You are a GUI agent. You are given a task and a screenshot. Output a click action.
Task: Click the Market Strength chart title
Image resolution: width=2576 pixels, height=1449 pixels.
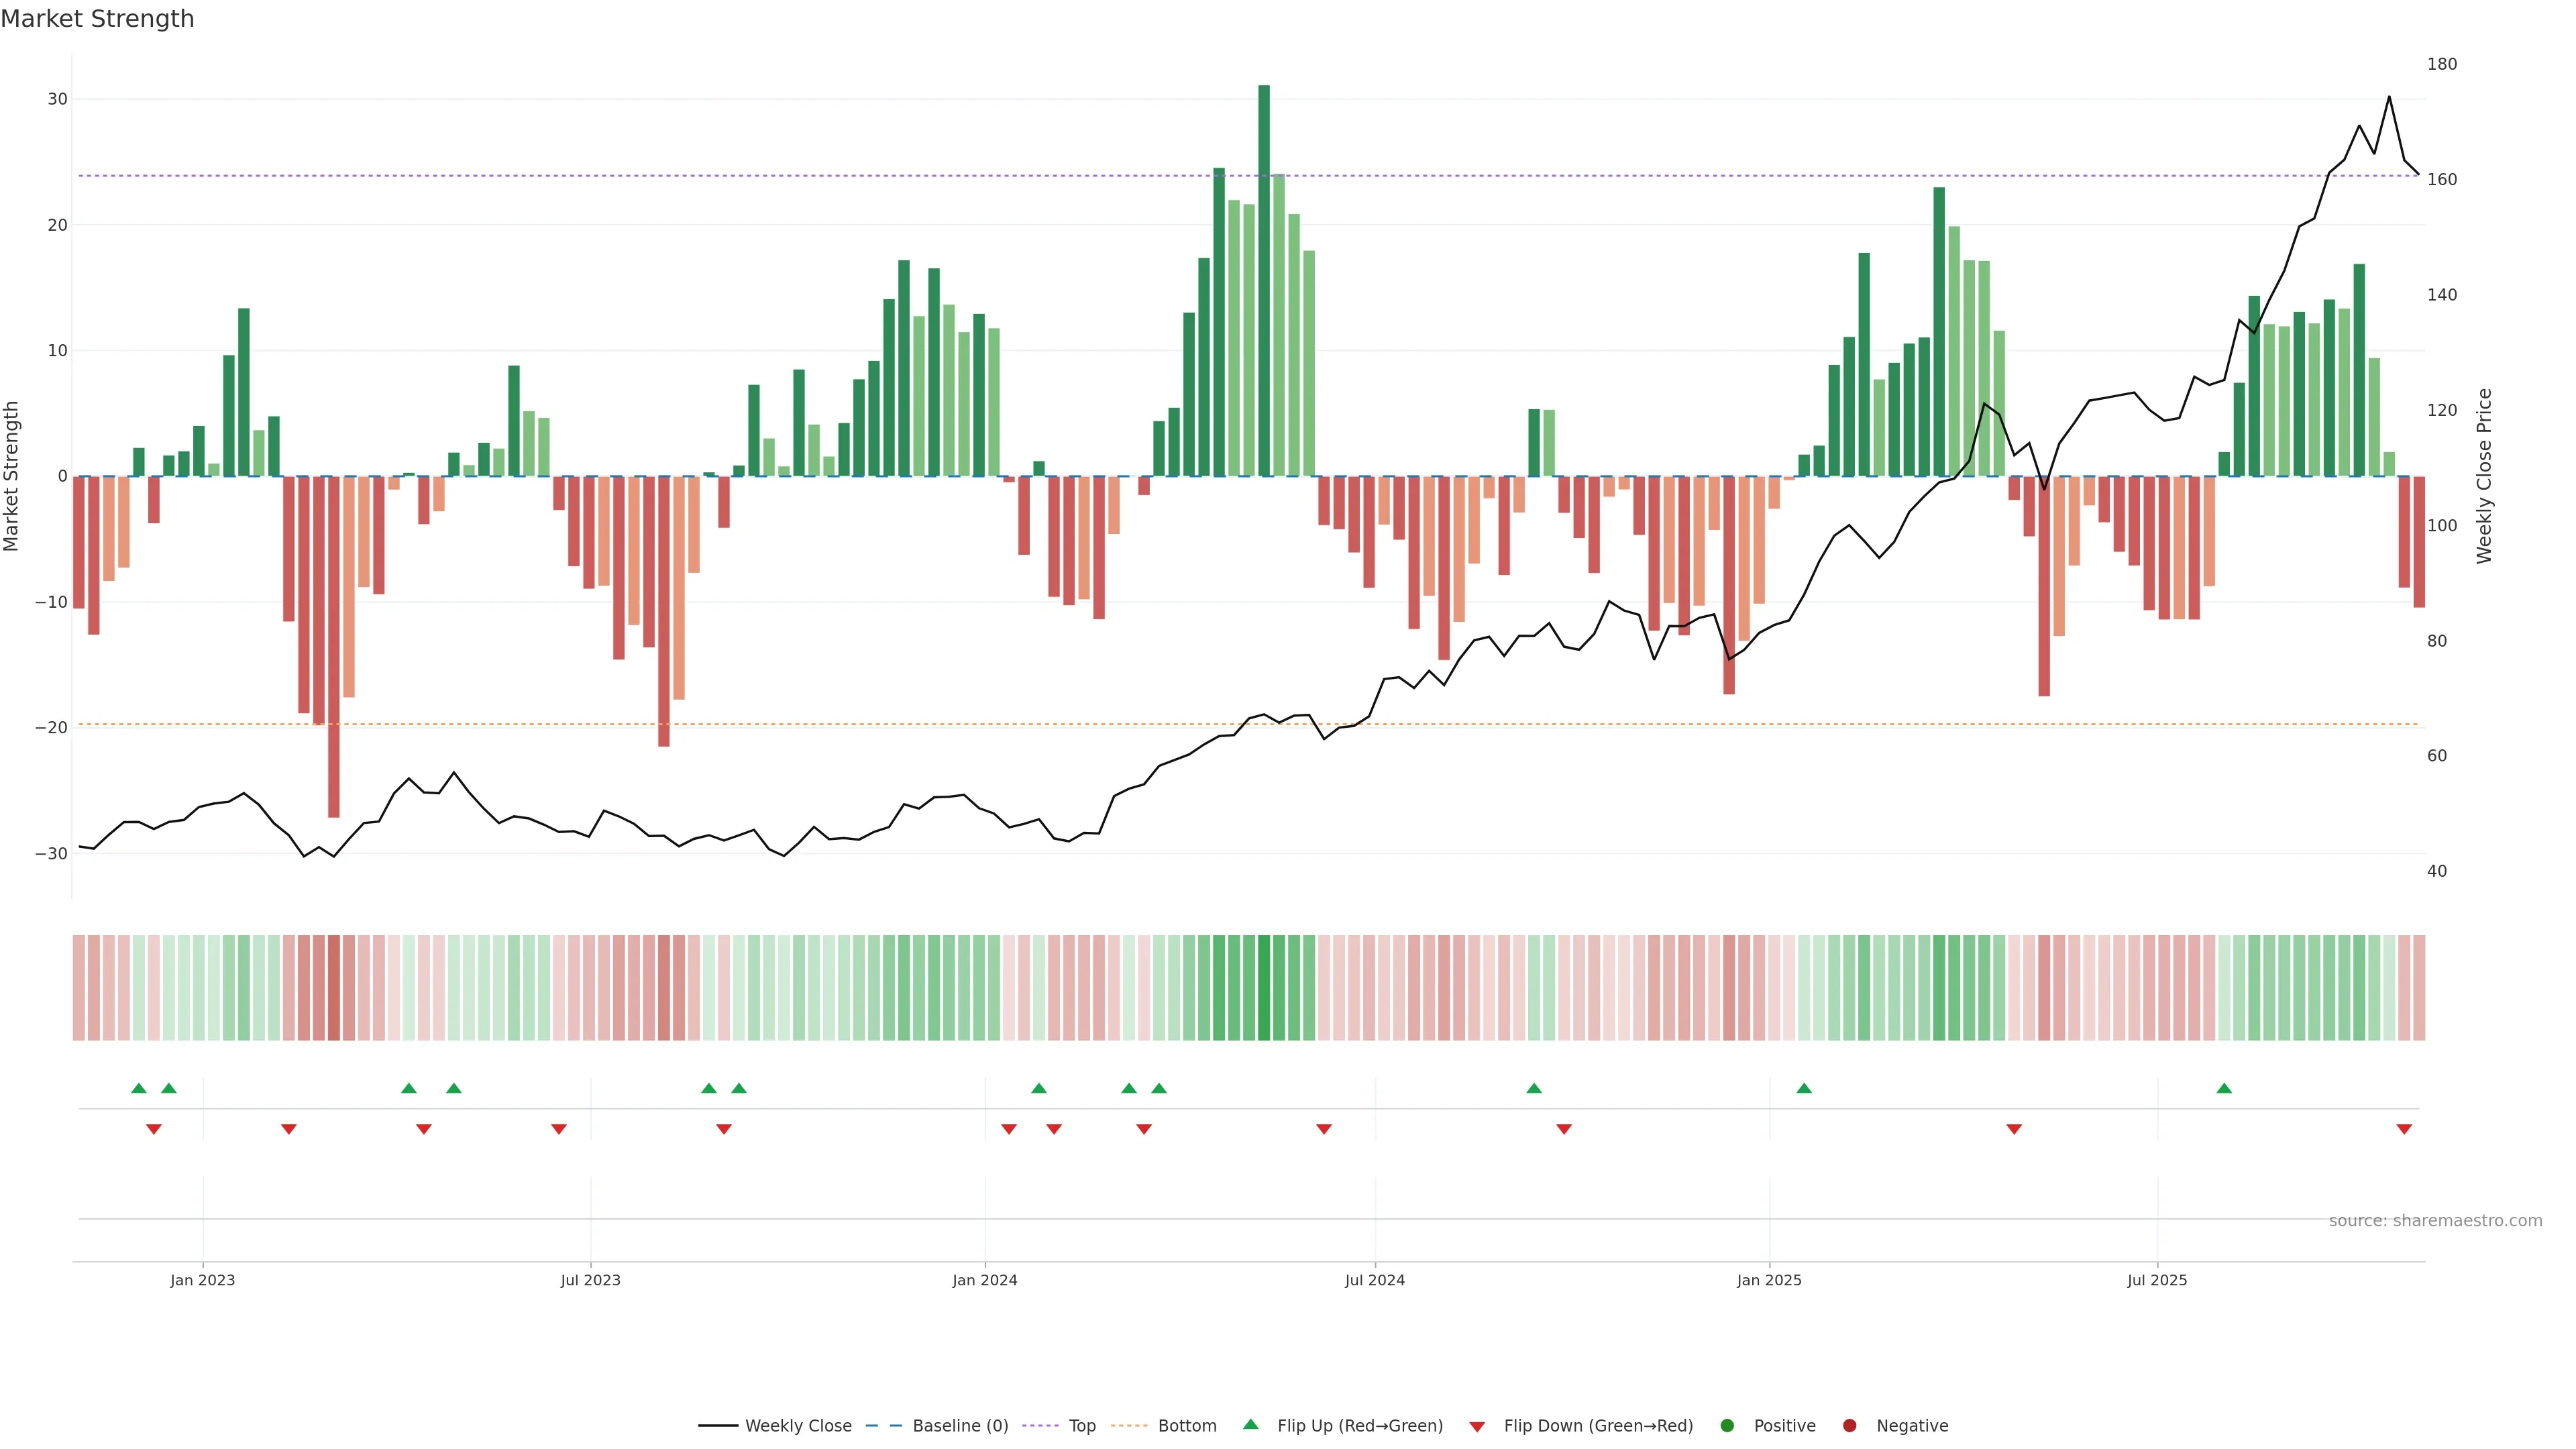(97, 19)
